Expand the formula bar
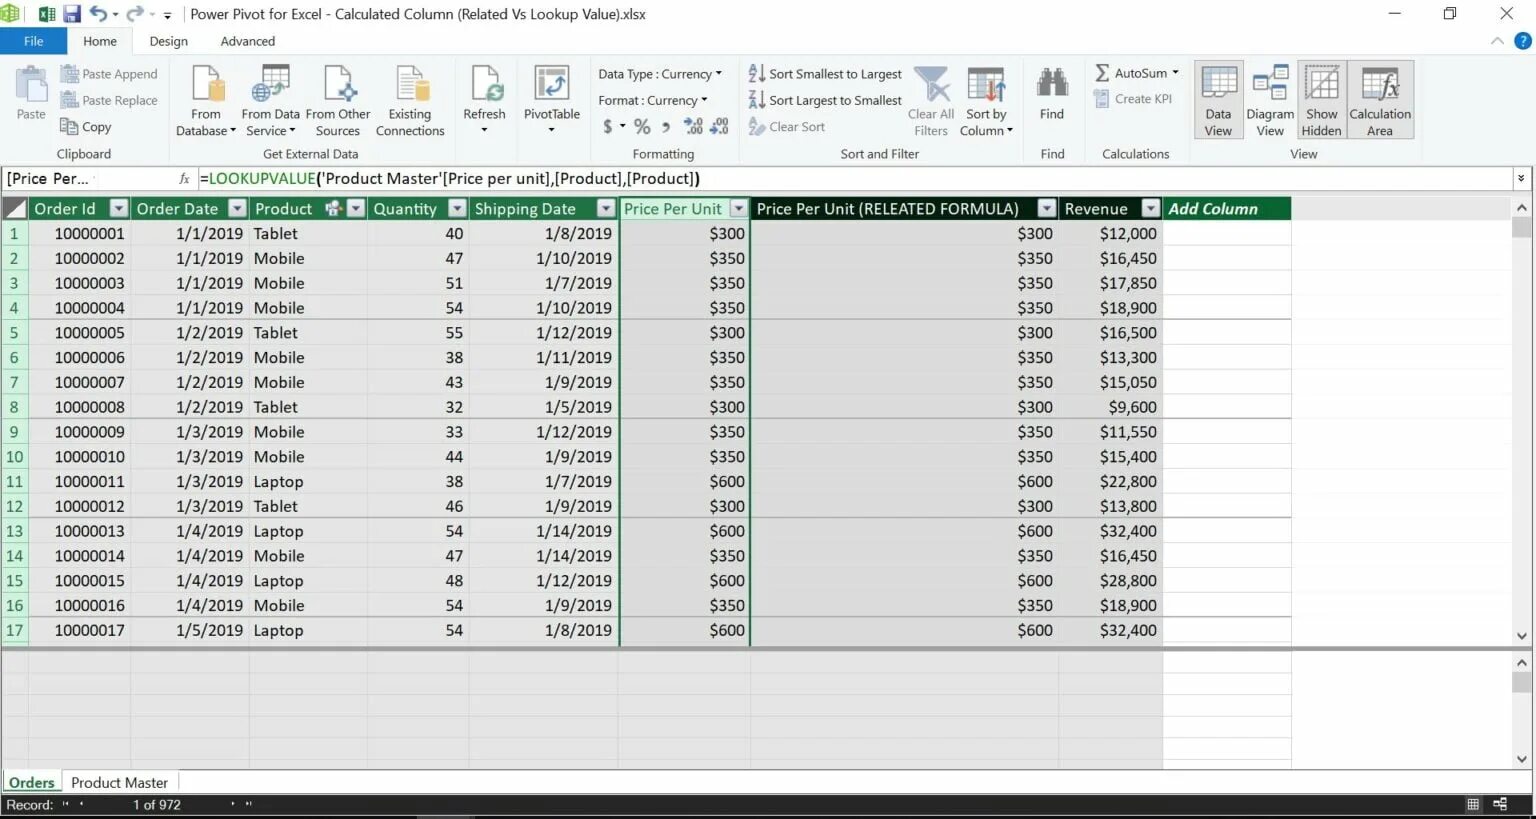The width and height of the screenshot is (1536, 819). point(1521,178)
